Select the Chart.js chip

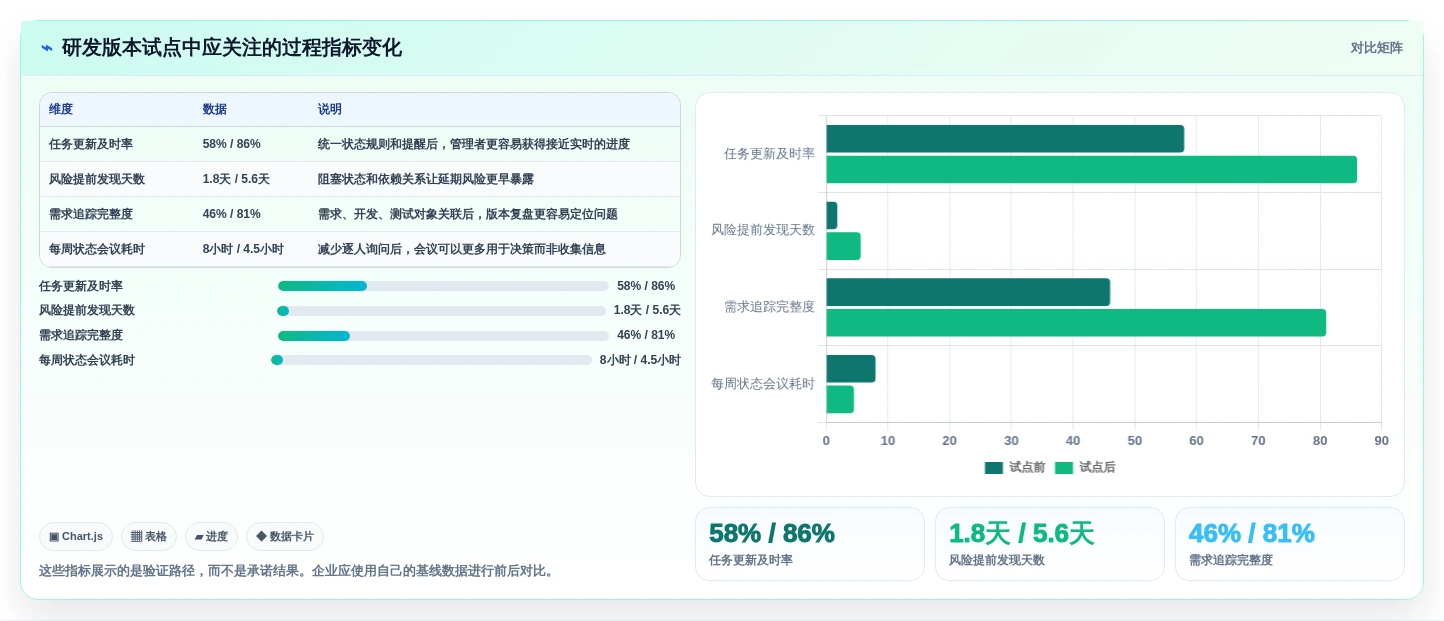76,537
